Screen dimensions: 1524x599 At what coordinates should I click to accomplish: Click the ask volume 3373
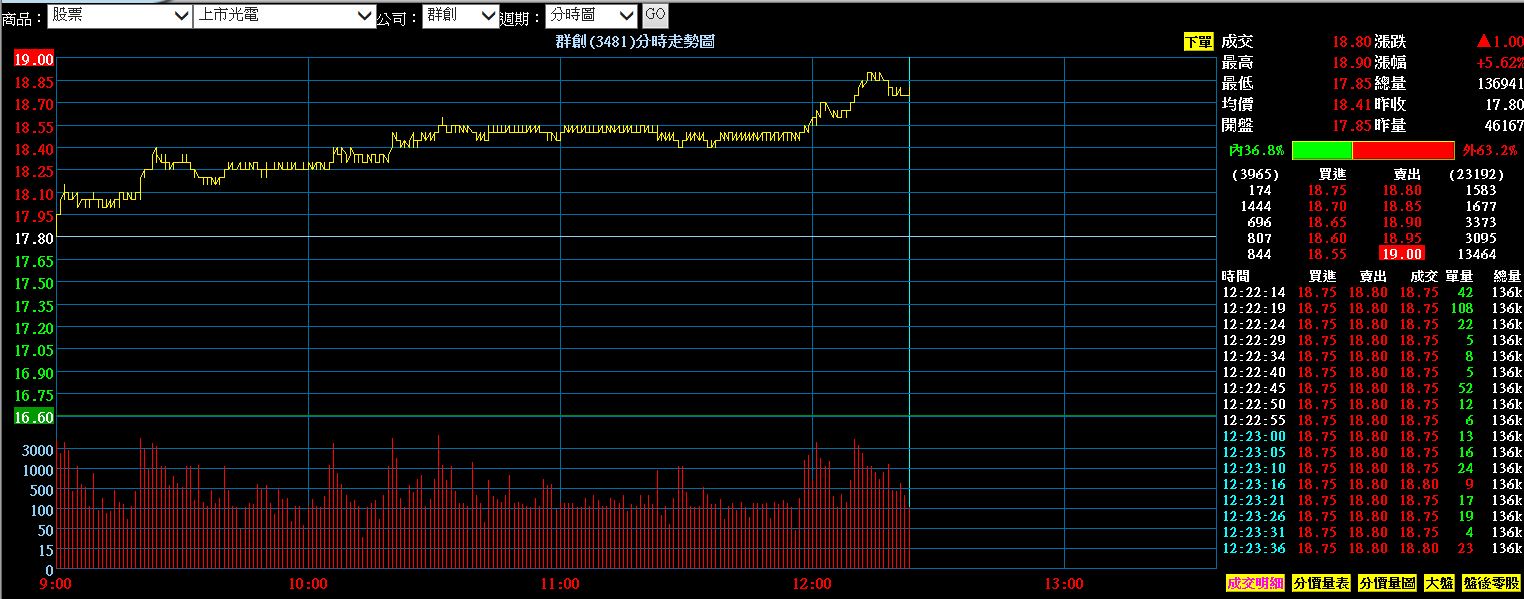1479,222
